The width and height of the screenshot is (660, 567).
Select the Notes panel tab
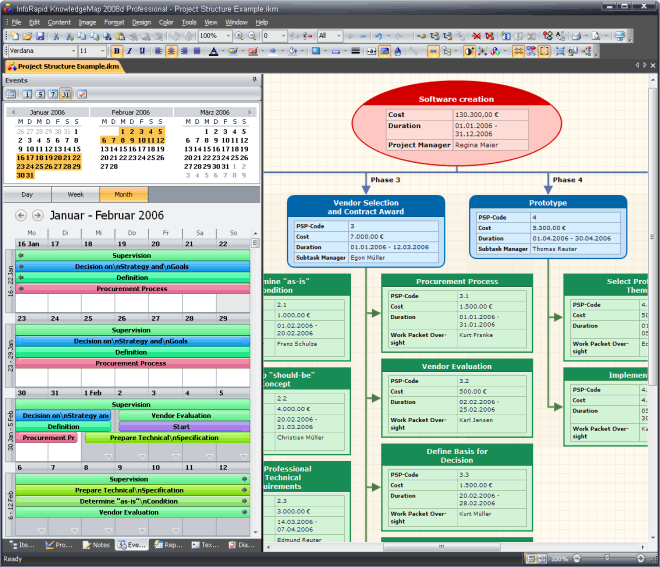(95, 545)
